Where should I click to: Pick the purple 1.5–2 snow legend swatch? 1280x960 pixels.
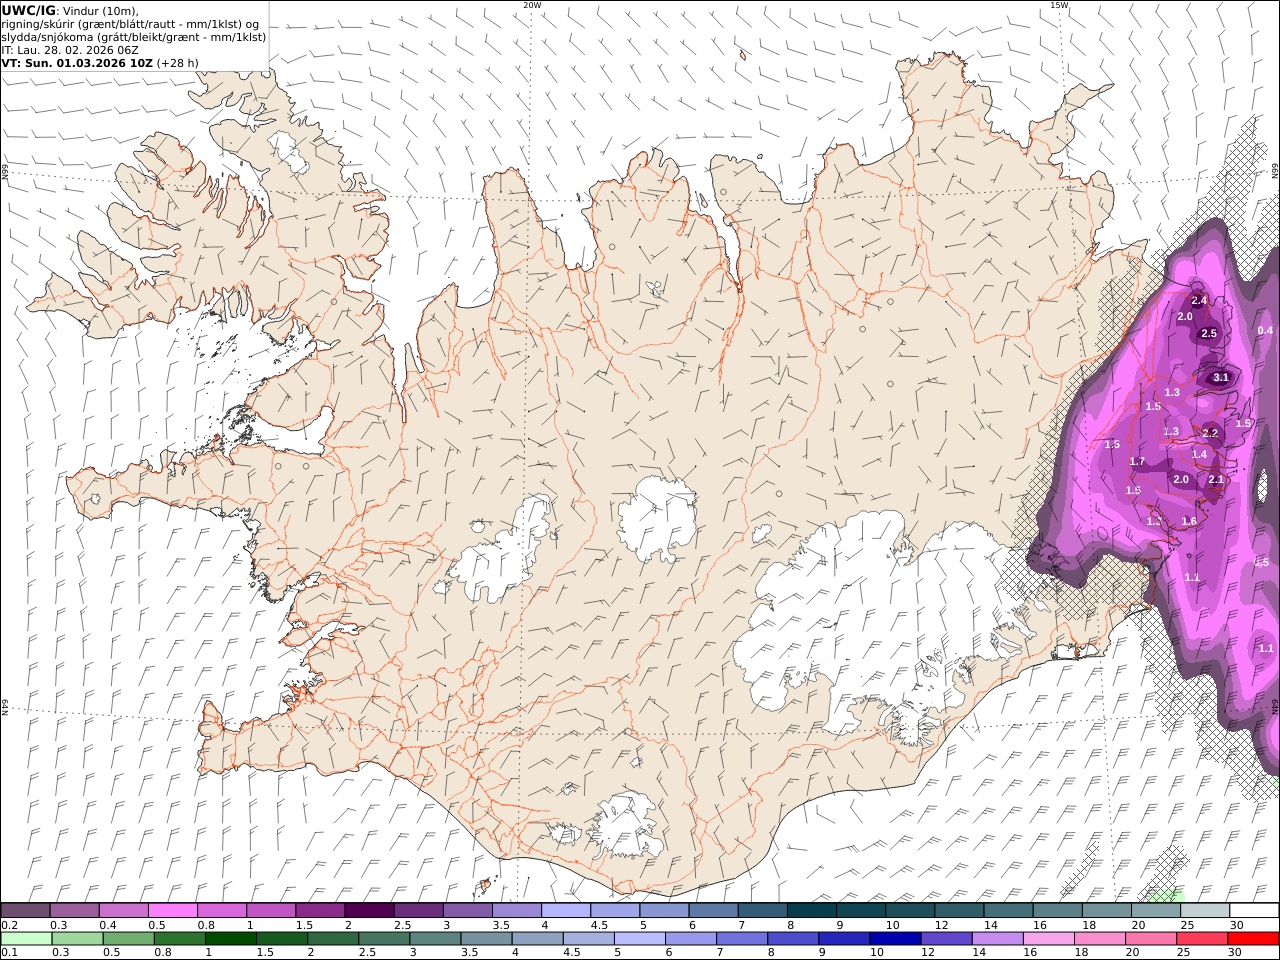tap(320, 911)
